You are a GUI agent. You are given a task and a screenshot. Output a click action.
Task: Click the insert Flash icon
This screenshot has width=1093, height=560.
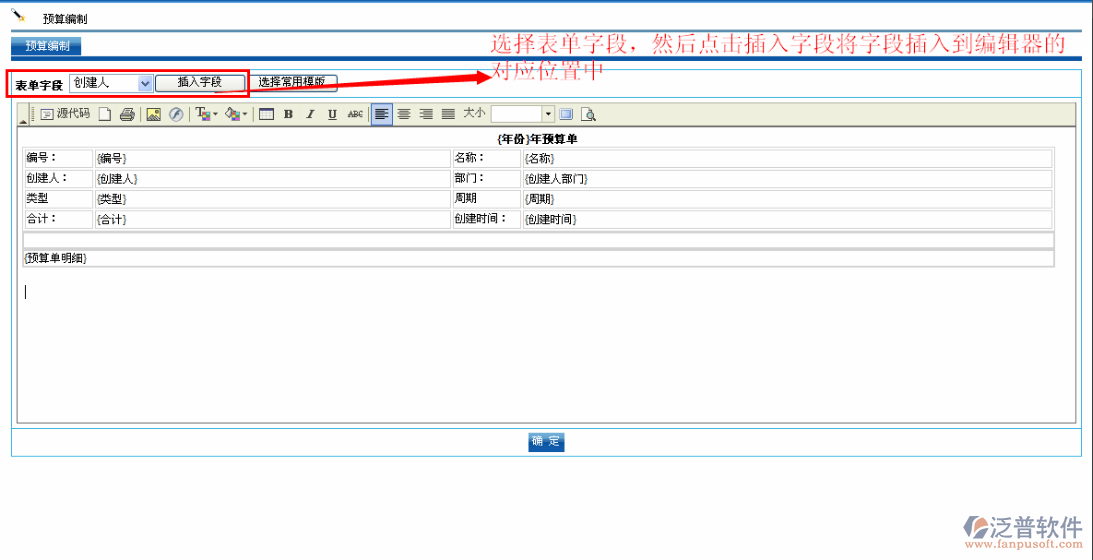(x=176, y=114)
